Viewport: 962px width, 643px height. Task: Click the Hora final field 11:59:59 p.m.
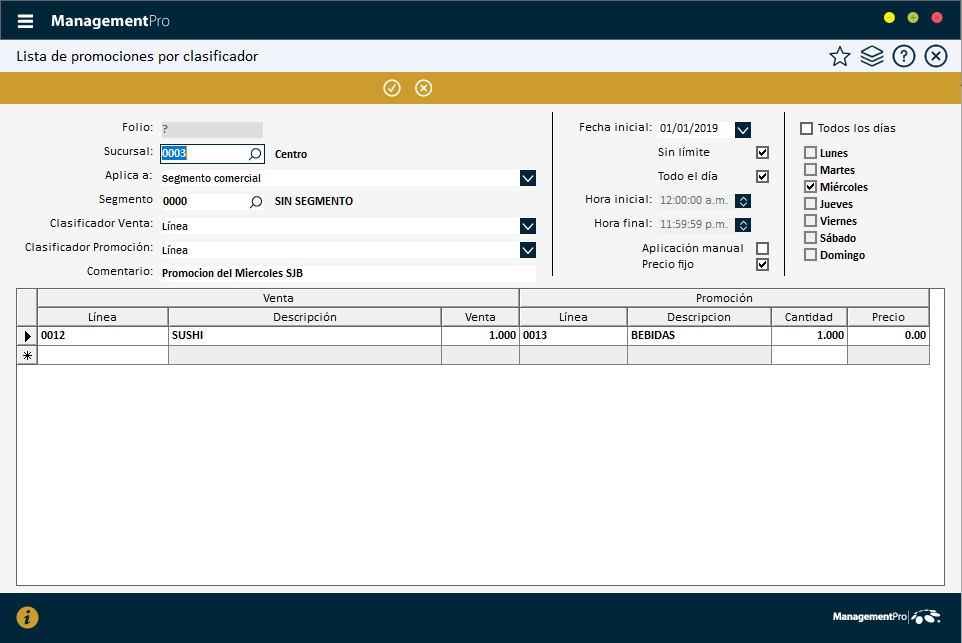[696, 225]
